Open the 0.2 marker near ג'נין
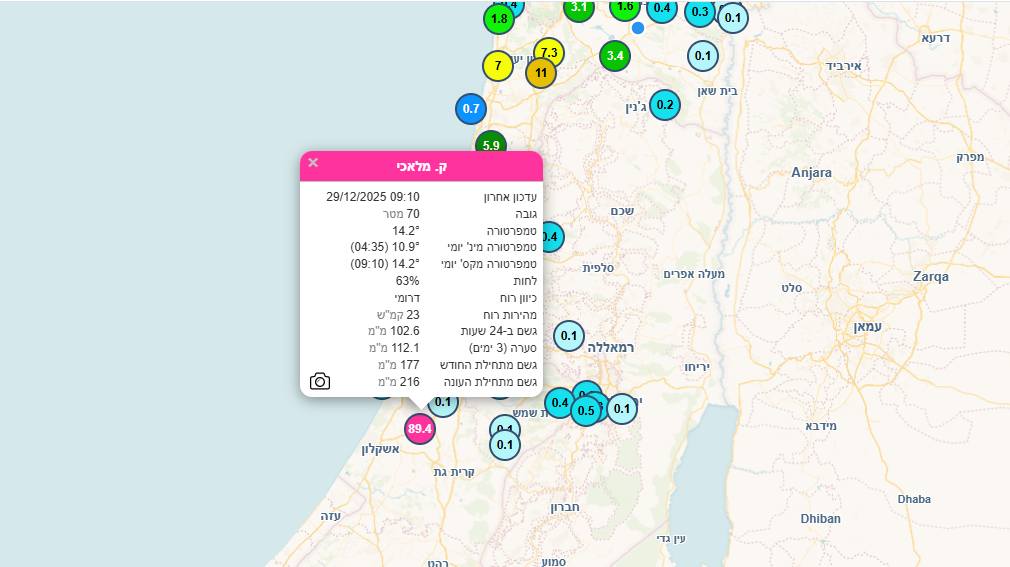The image size is (1010, 567). click(x=665, y=105)
